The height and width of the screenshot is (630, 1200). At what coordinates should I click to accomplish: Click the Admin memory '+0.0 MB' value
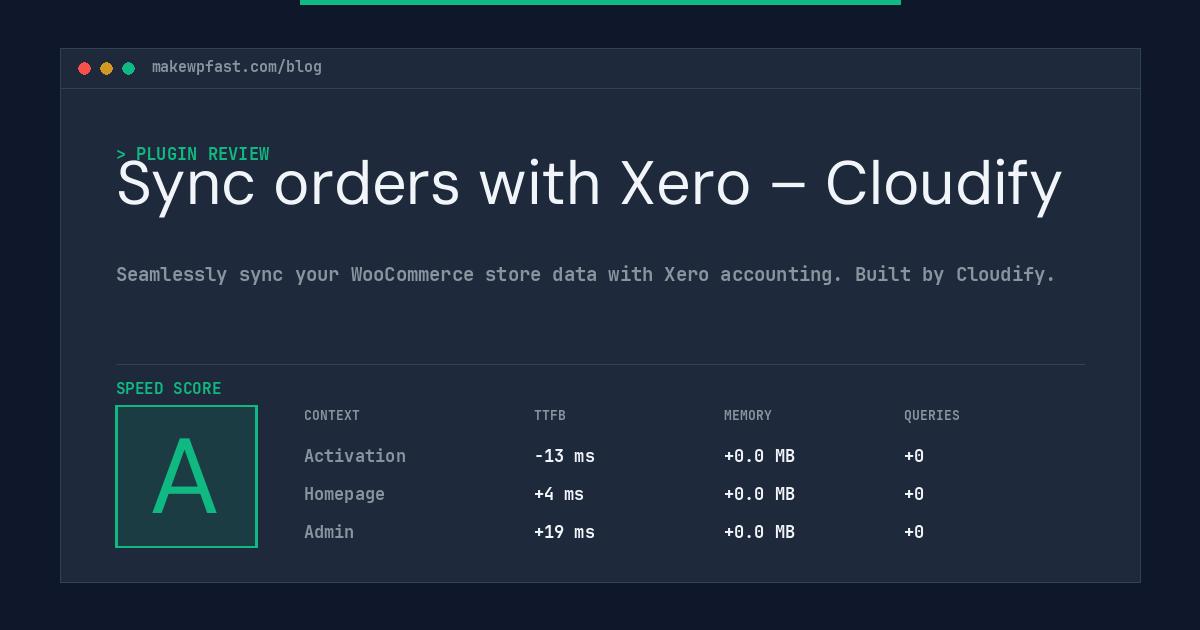tap(759, 532)
